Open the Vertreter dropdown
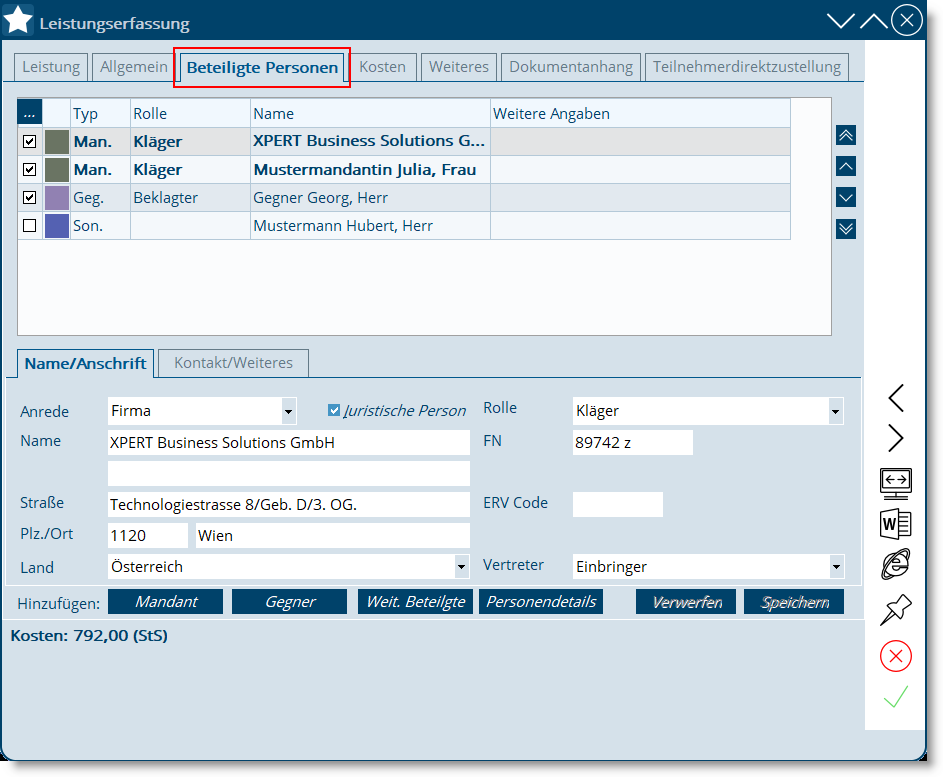943x777 pixels. coord(836,567)
